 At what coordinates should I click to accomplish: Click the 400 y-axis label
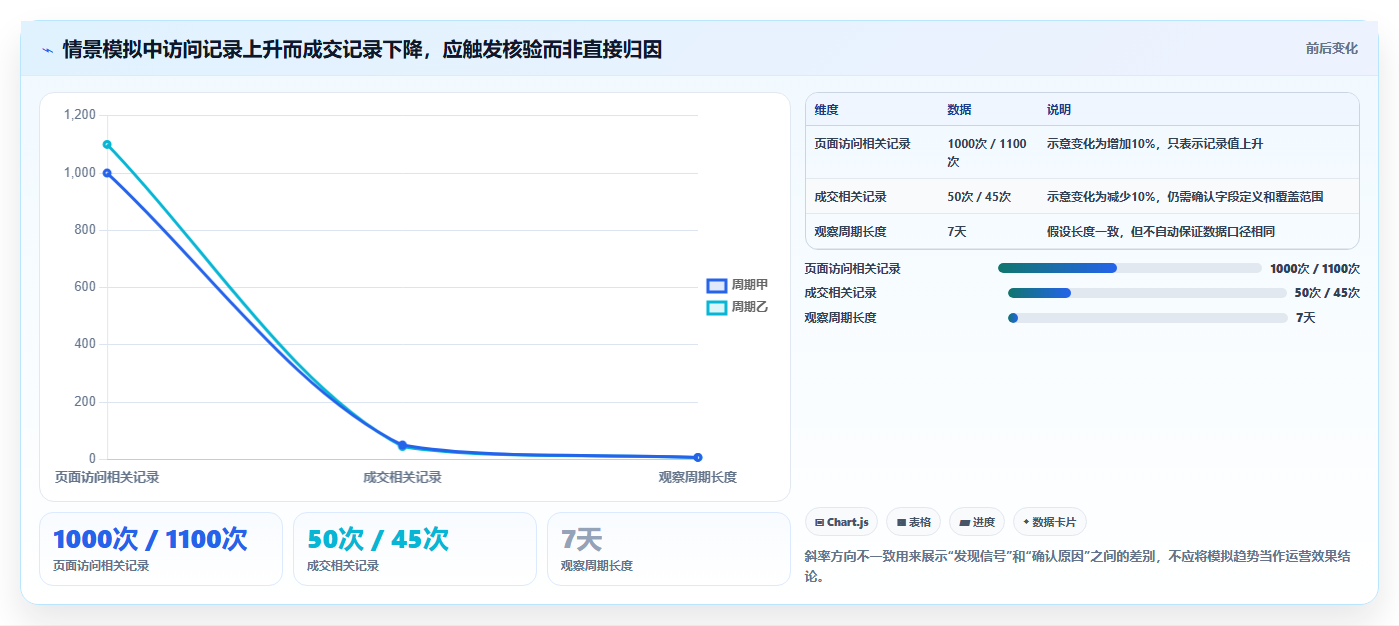point(86,344)
